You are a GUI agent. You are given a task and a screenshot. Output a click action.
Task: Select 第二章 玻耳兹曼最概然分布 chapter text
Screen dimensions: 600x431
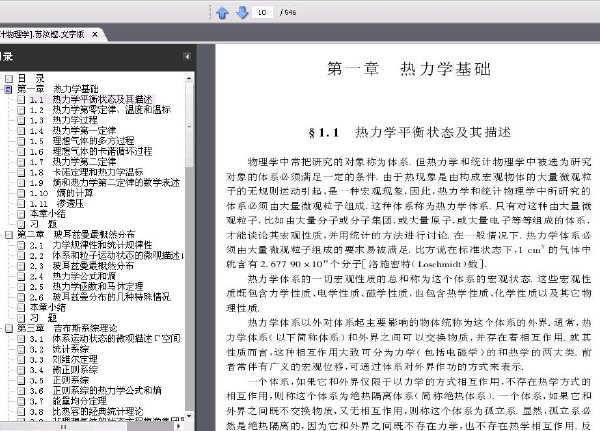(x=76, y=234)
